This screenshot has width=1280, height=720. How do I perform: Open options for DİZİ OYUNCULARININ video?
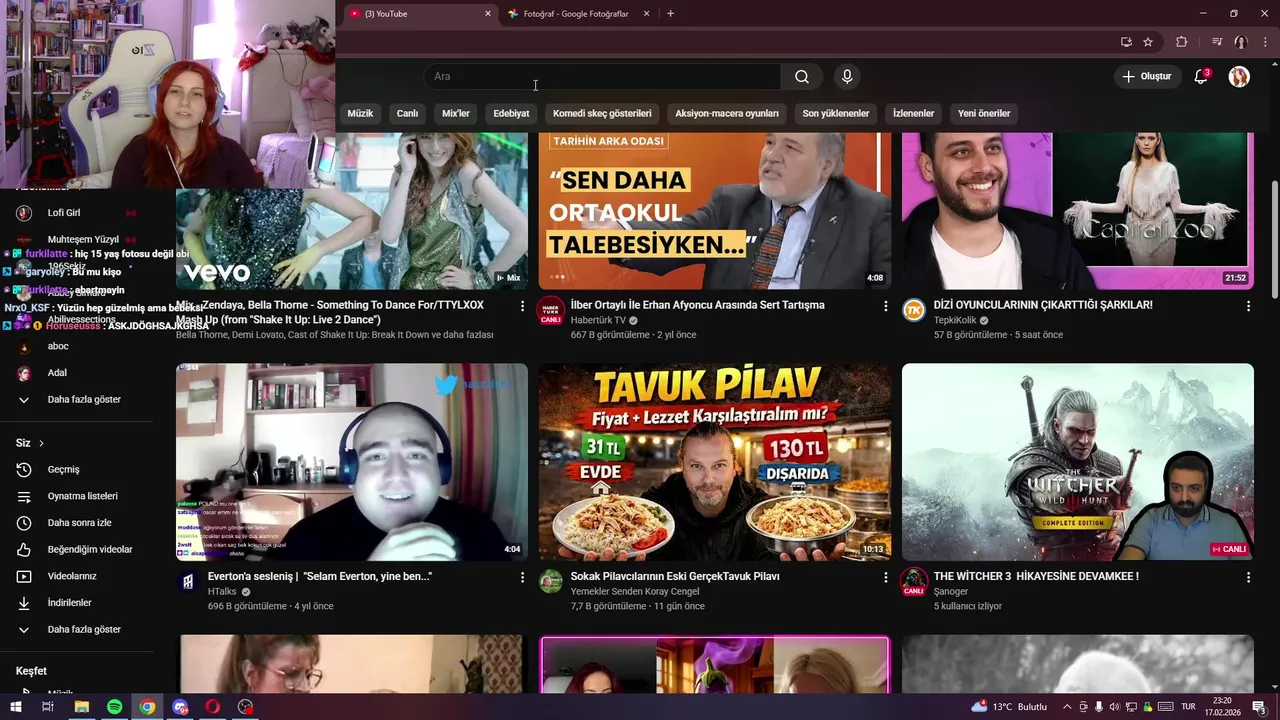[x=1248, y=306]
